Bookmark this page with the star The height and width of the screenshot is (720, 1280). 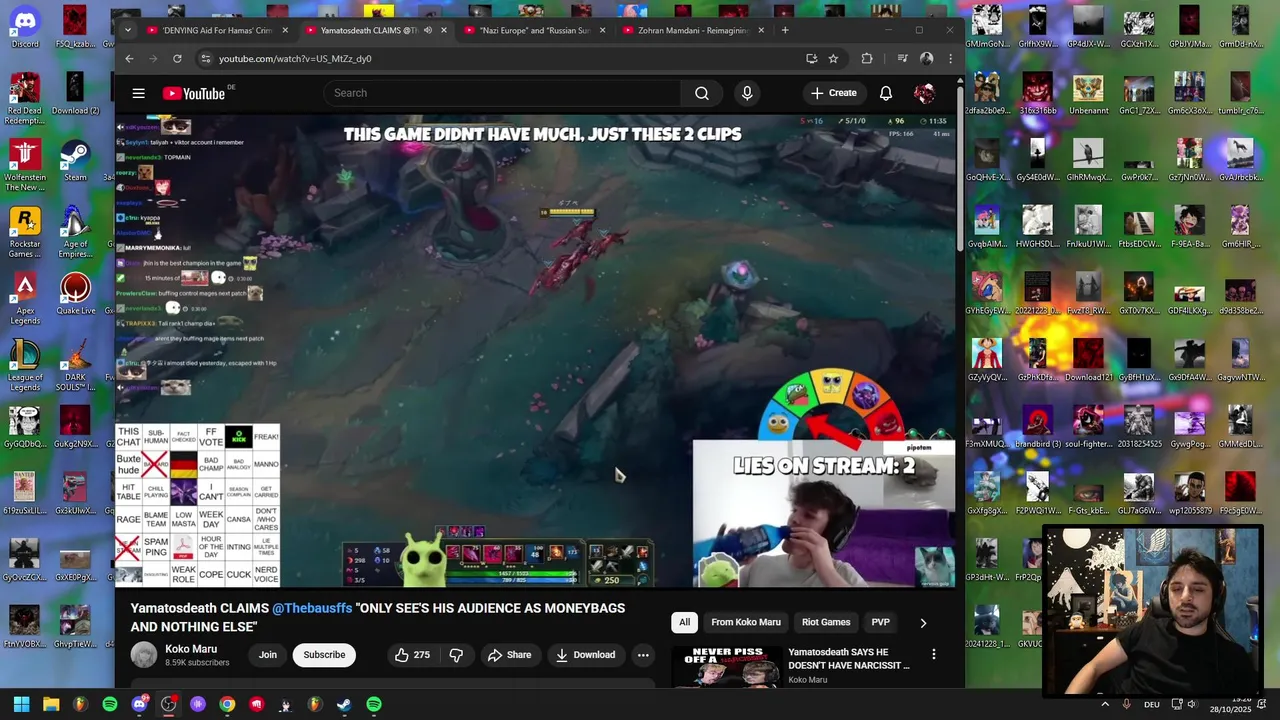pos(833,59)
